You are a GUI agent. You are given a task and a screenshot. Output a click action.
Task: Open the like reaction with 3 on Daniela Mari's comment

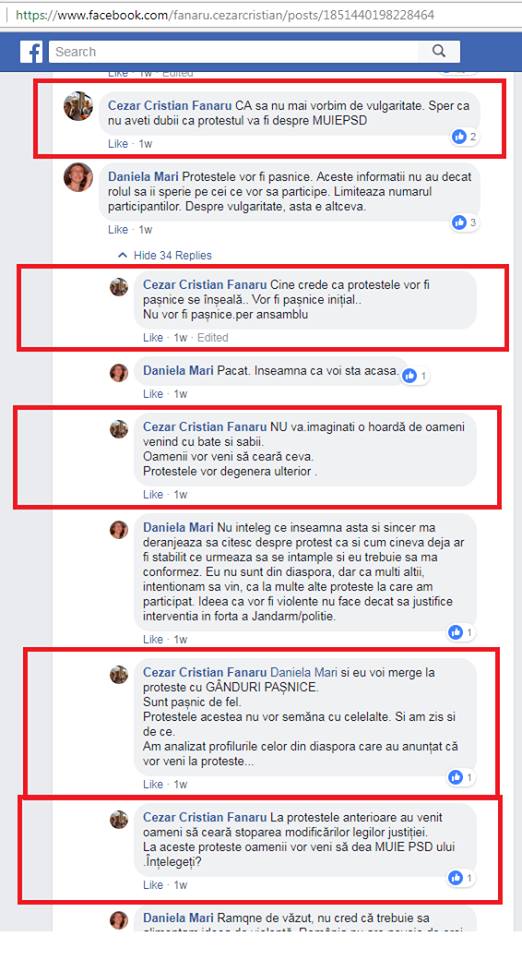coord(464,223)
